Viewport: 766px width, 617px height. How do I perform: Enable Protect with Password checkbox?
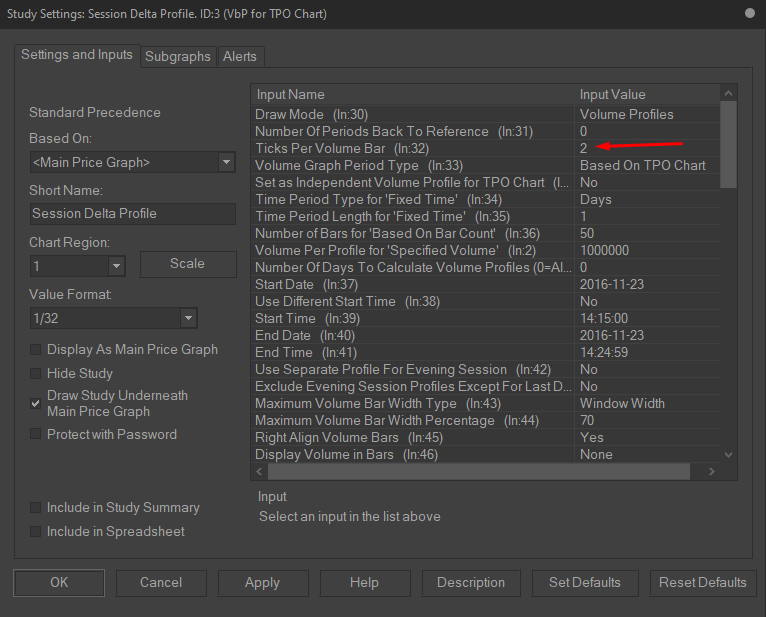[x=35, y=434]
